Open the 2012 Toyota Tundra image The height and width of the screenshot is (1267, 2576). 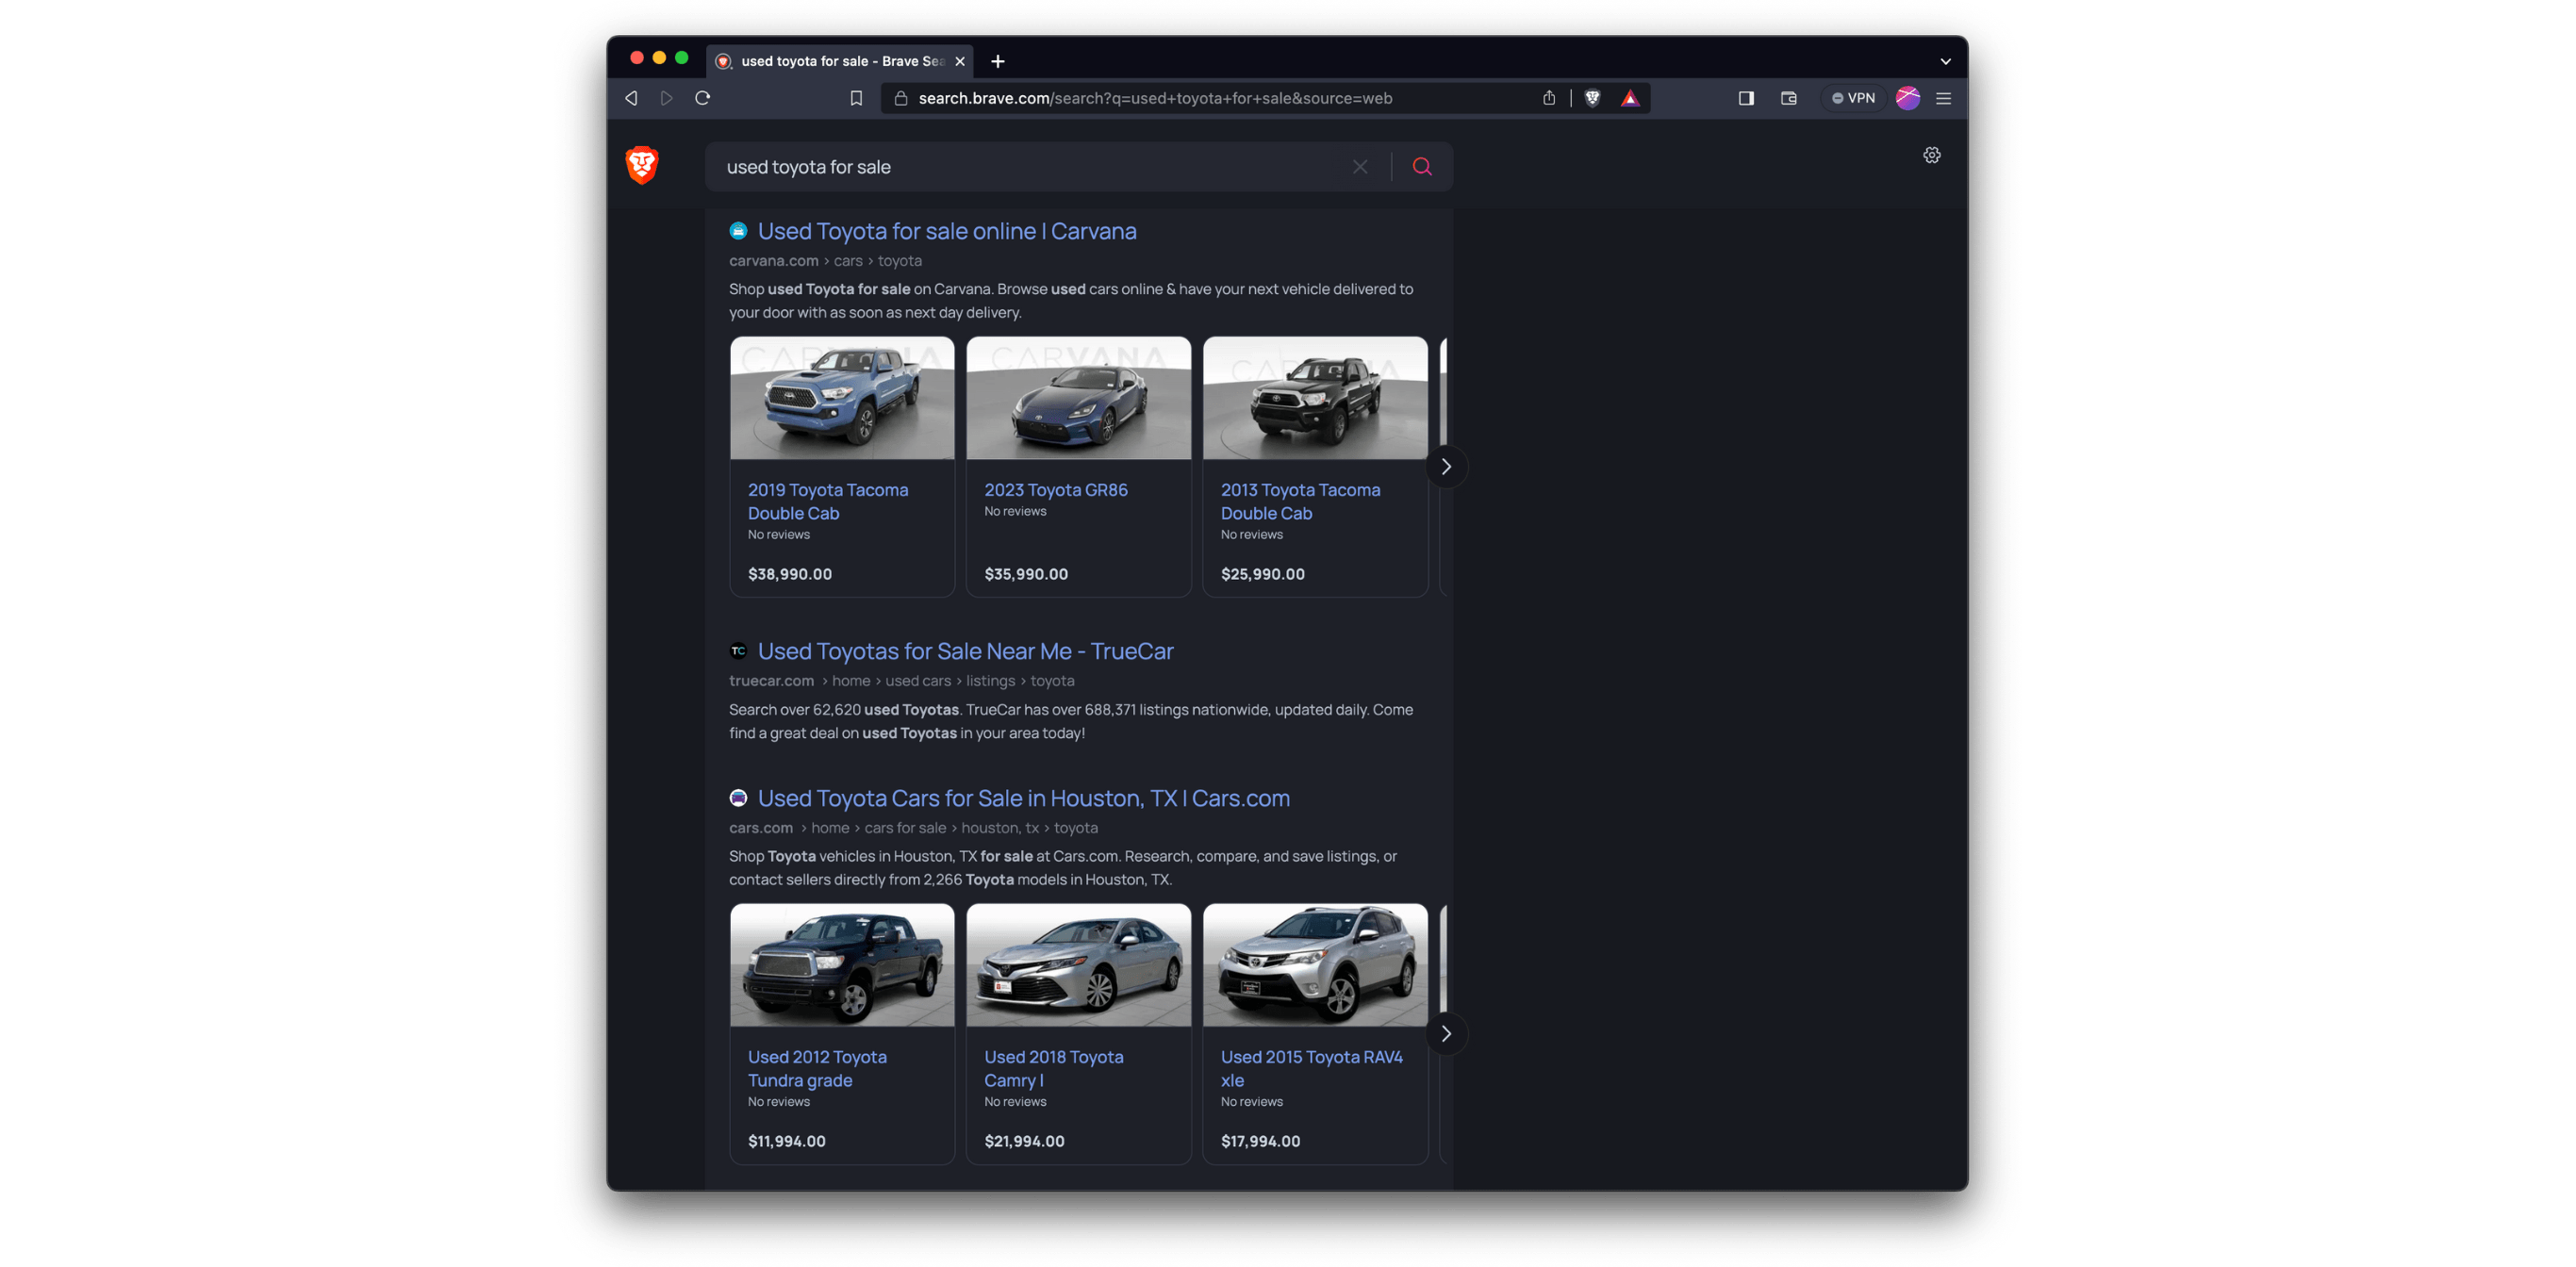(x=842, y=966)
